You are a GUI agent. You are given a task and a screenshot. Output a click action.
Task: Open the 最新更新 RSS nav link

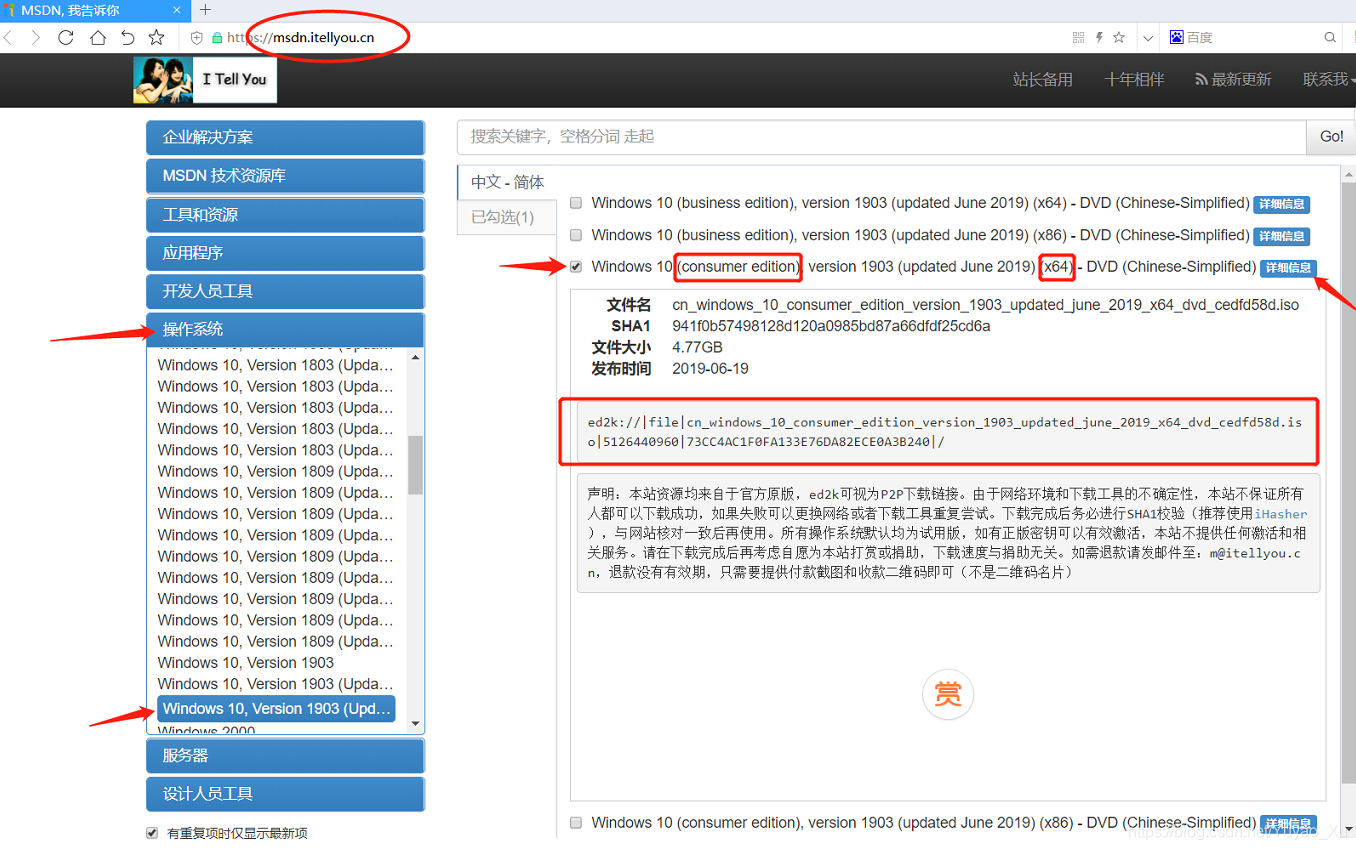pyautogui.click(x=1233, y=80)
